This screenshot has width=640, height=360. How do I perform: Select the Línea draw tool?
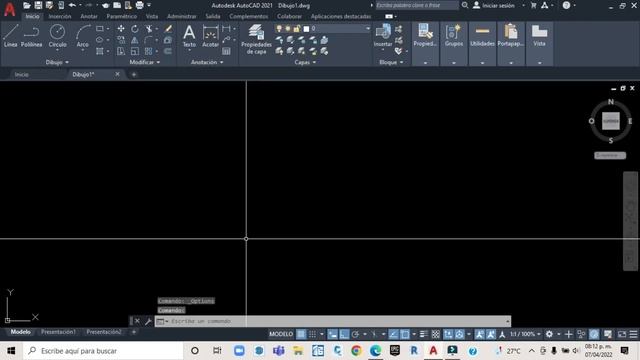coord(11,36)
